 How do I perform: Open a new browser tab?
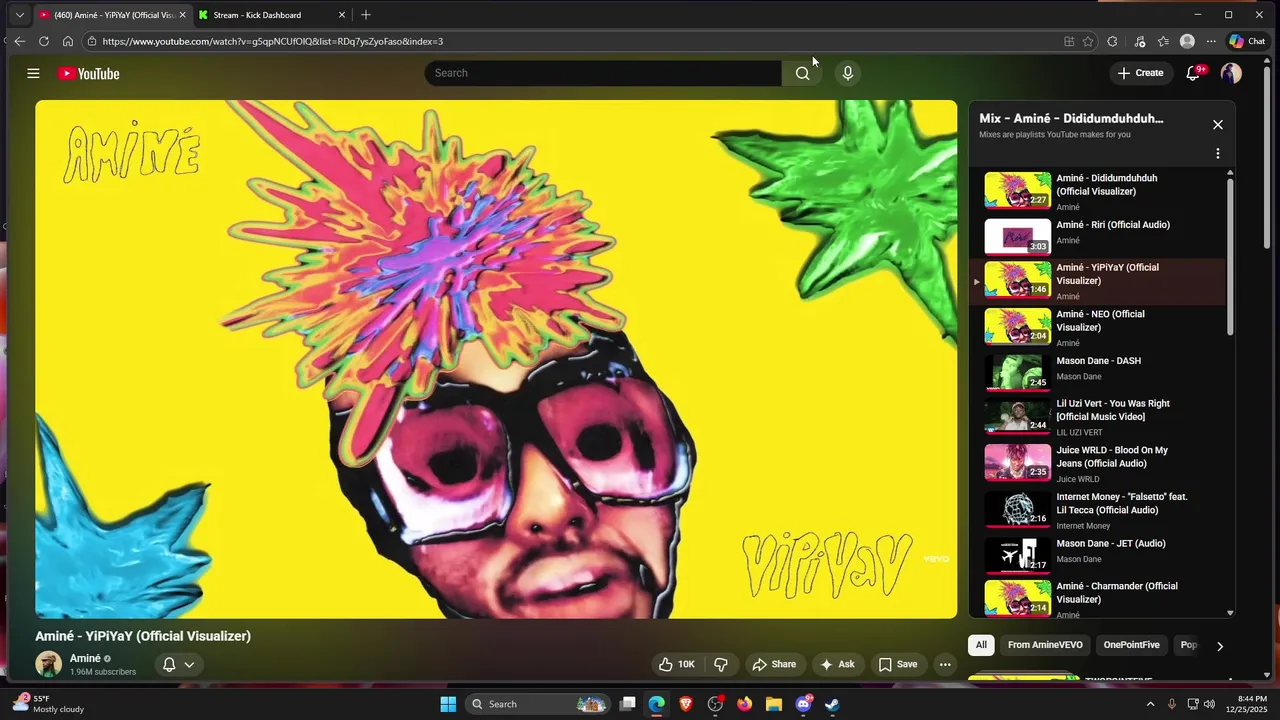(365, 15)
